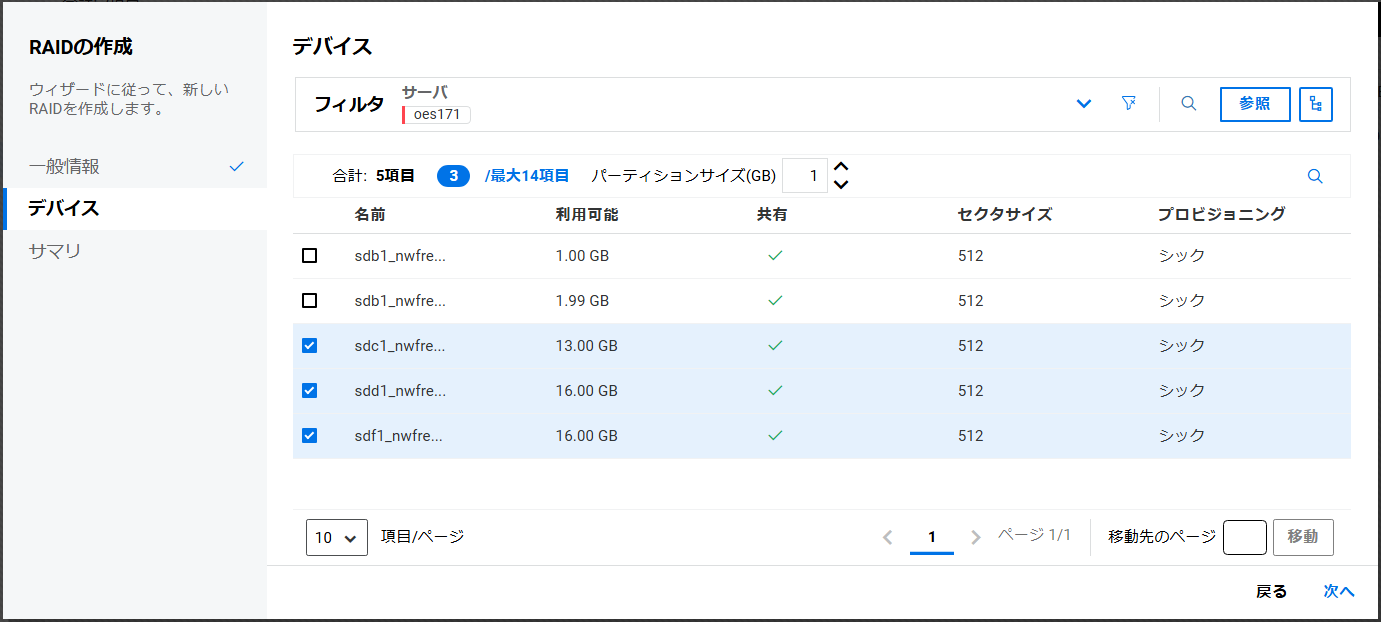Viewport: 1381px width, 622px height.
Task: Expand the filter panel chevron
Action: (x=1084, y=104)
